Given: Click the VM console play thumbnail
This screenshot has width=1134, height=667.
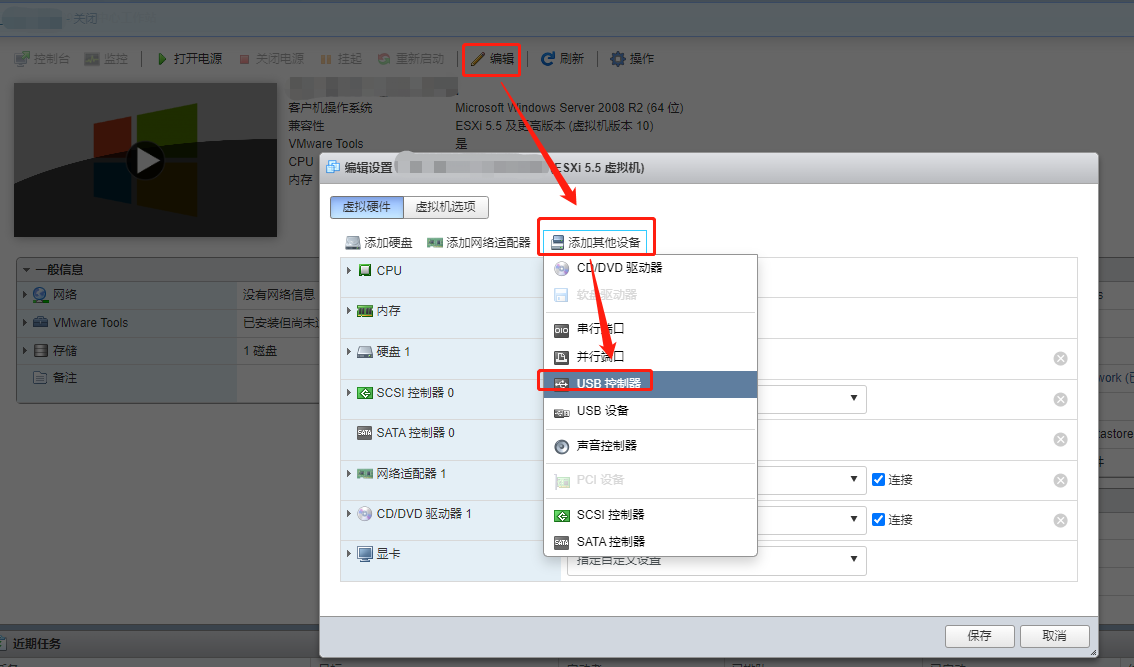Looking at the screenshot, I should (145, 160).
